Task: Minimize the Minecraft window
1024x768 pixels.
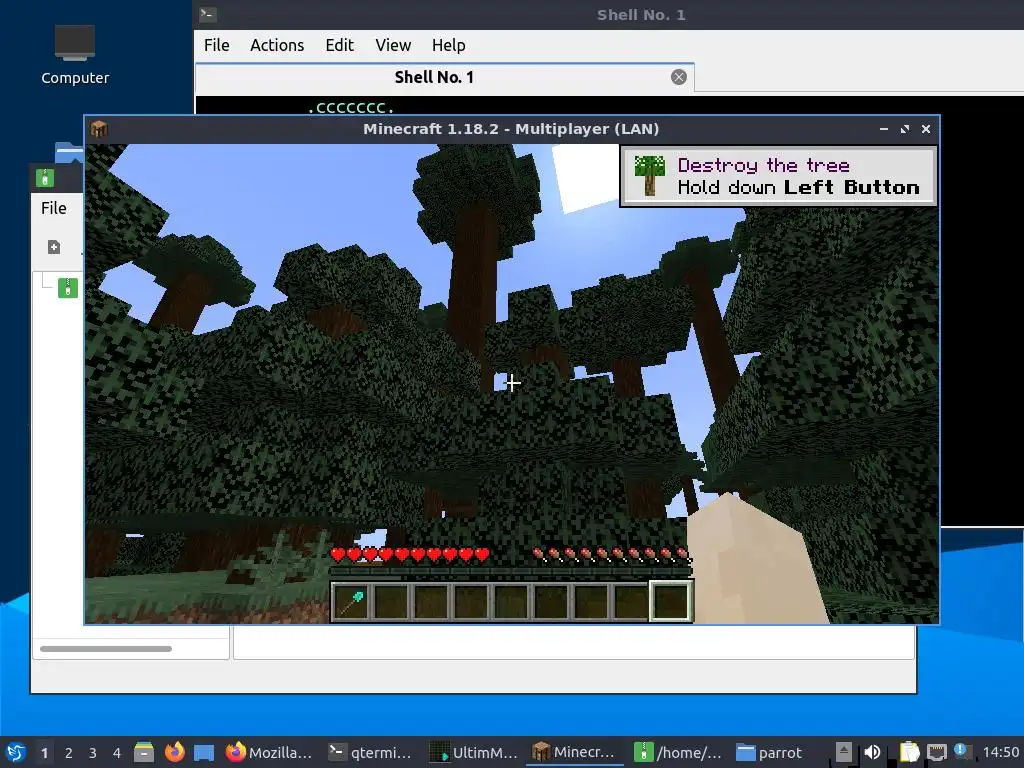Action: (x=884, y=129)
